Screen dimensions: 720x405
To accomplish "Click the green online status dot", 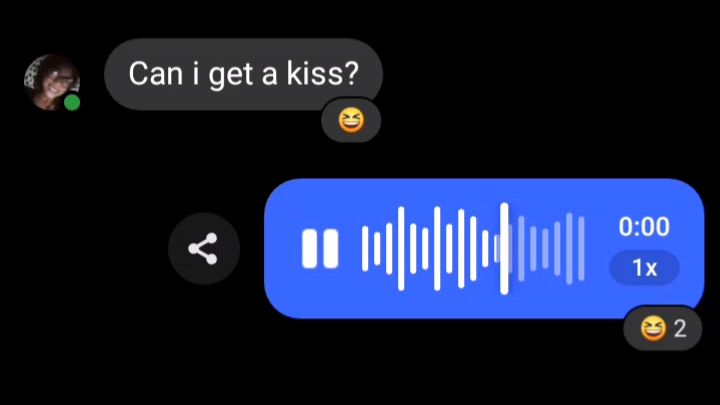I will tap(72, 103).
